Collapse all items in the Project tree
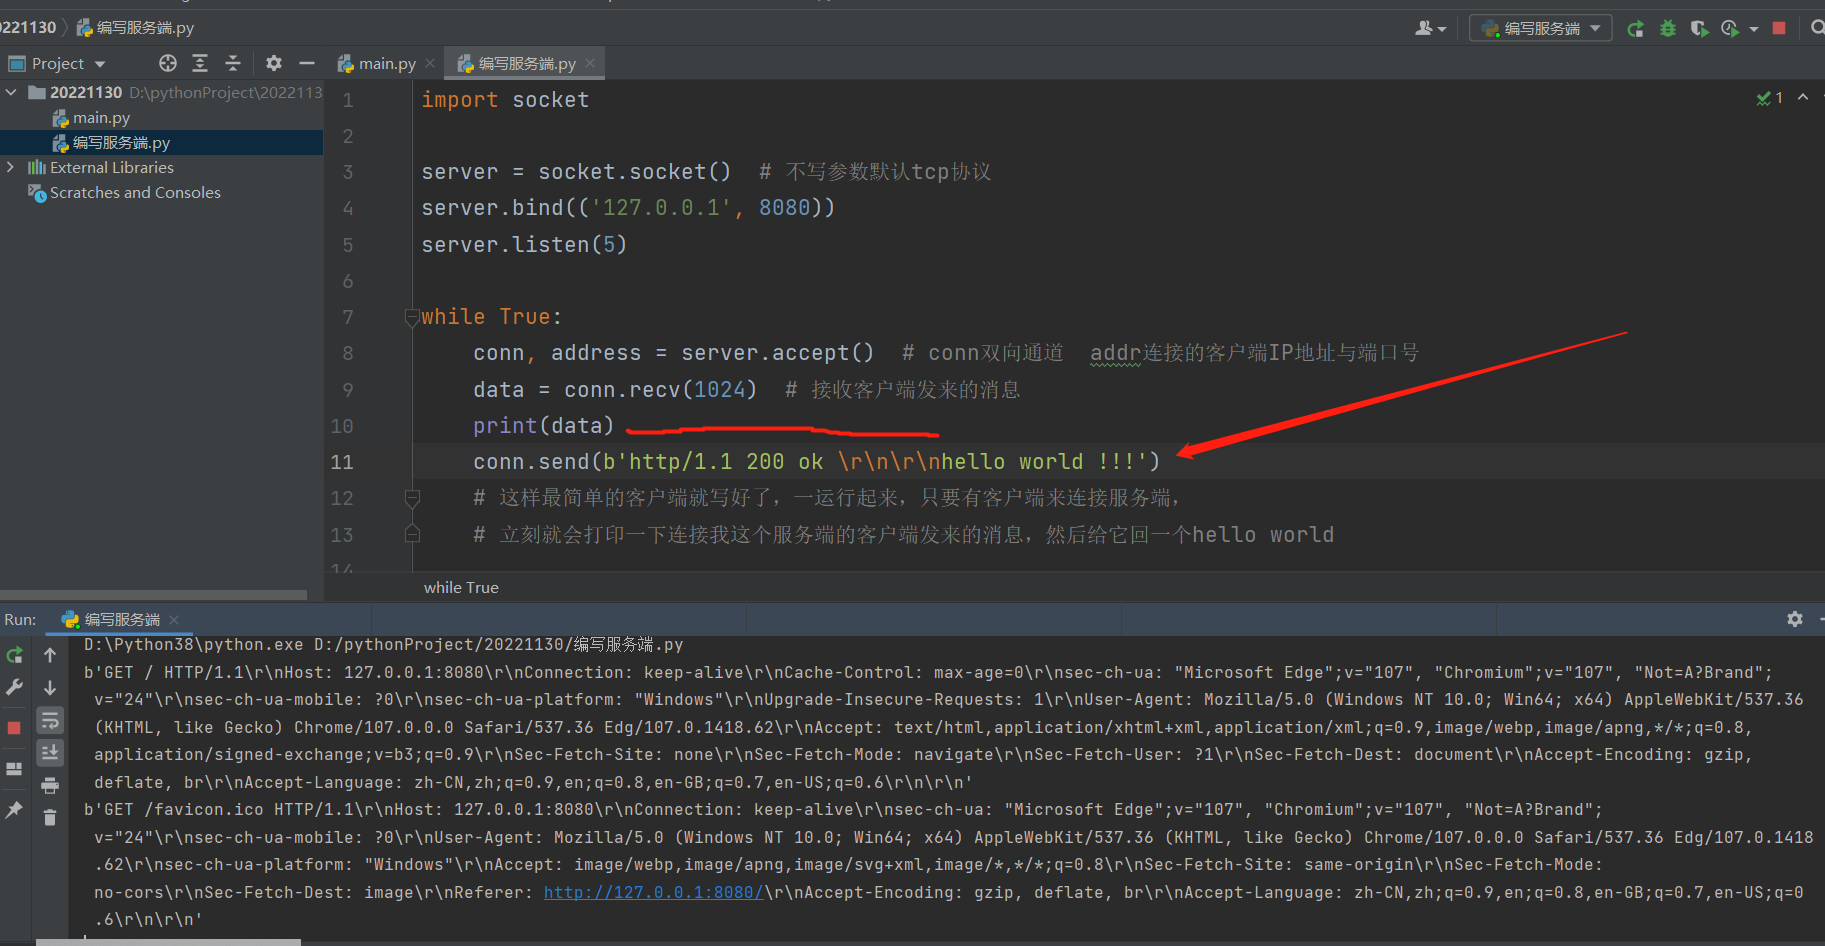1825x946 pixels. (x=233, y=63)
